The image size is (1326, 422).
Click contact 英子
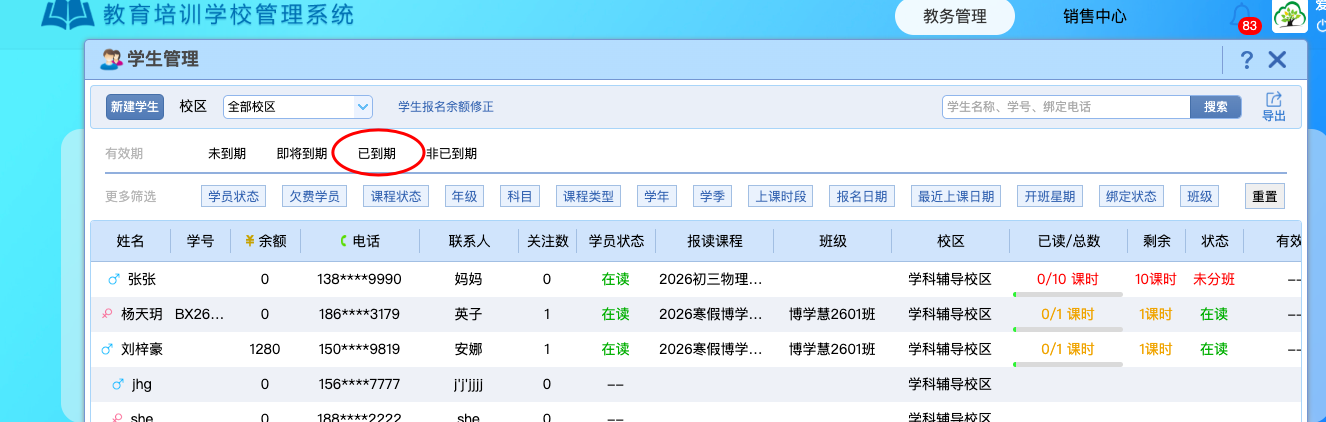pyautogui.click(x=468, y=314)
